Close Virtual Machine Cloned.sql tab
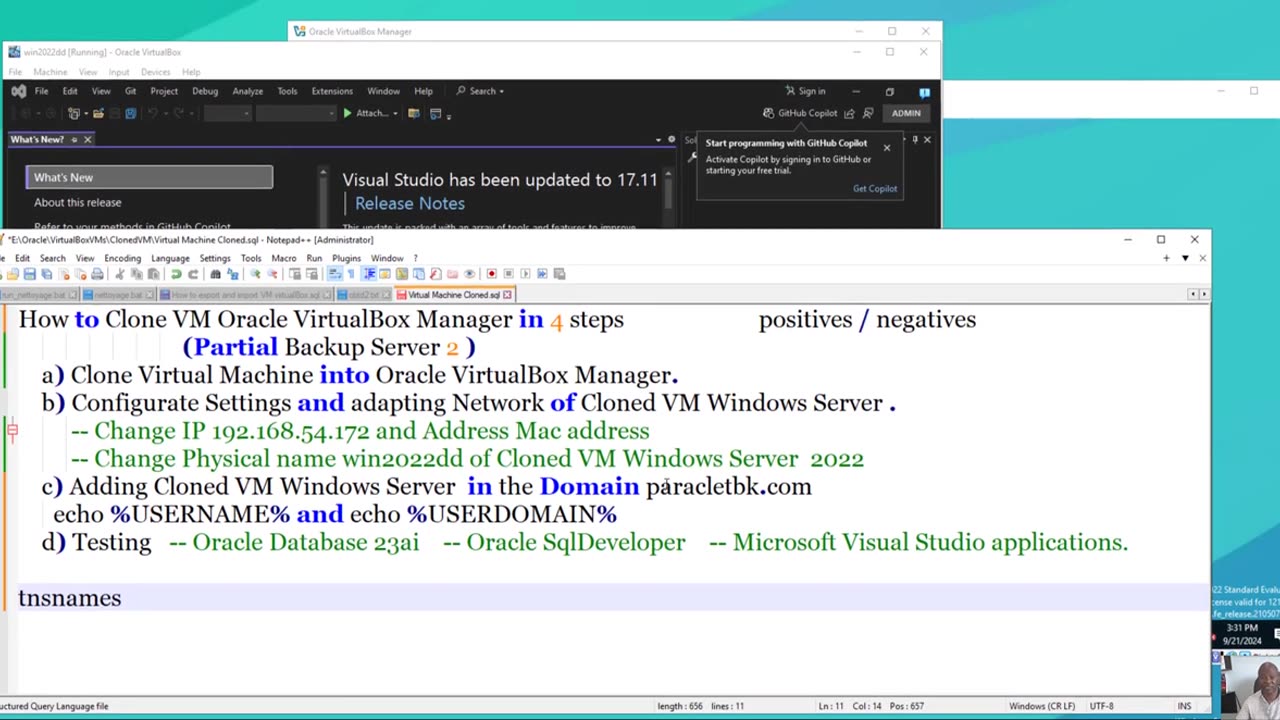Image resolution: width=1280 pixels, height=720 pixels. (507, 295)
